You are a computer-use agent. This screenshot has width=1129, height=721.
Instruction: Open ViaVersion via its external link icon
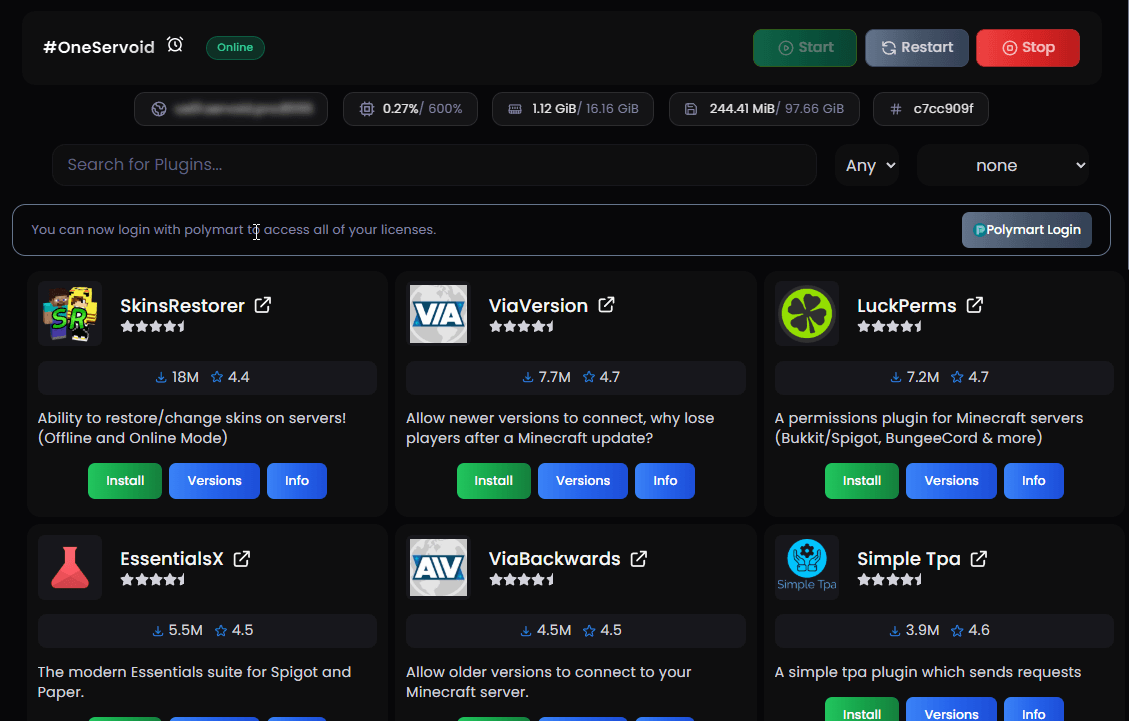608,304
